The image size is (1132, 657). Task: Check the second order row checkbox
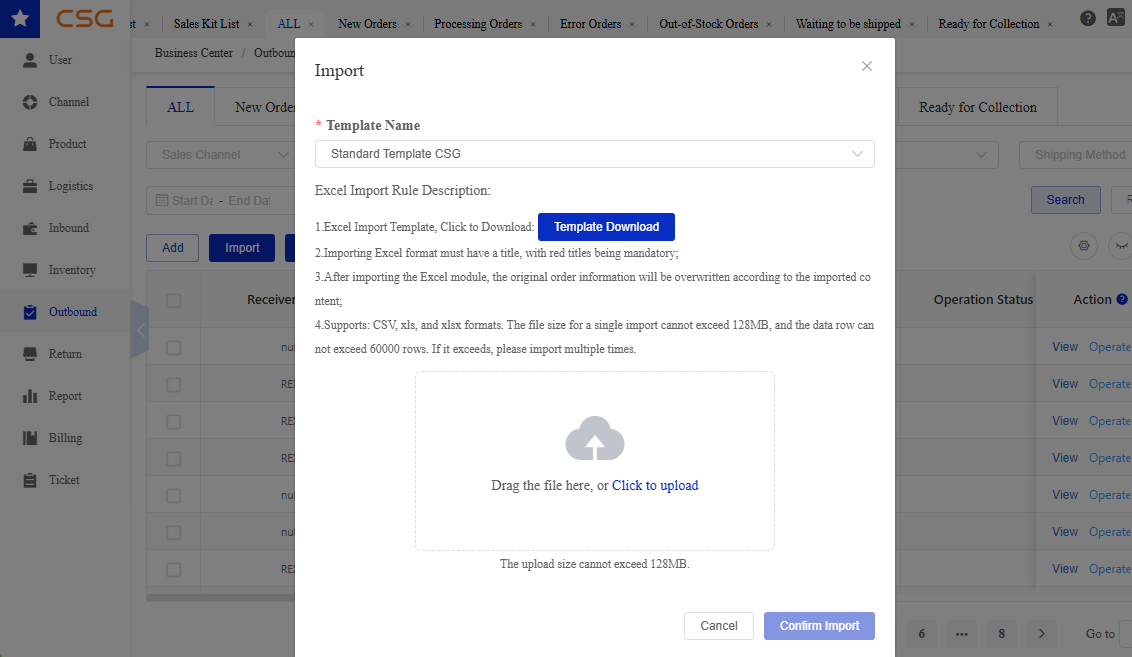(x=173, y=384)
